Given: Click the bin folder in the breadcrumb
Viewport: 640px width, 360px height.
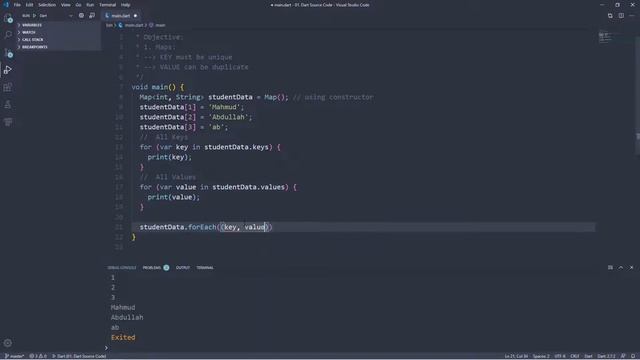Looking at the screenshot, I should pos(109,25).
